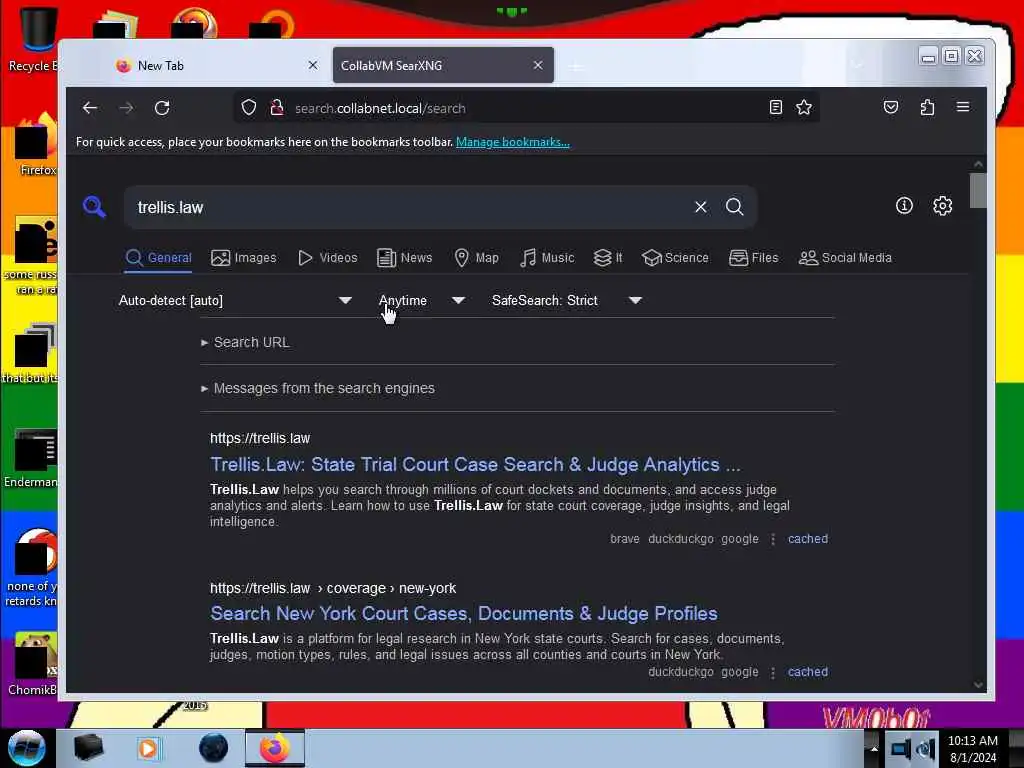This screenshot has height=768, width=1024.
Task: Show hidden tray icons arrow
Action: (x=874, y=748)
